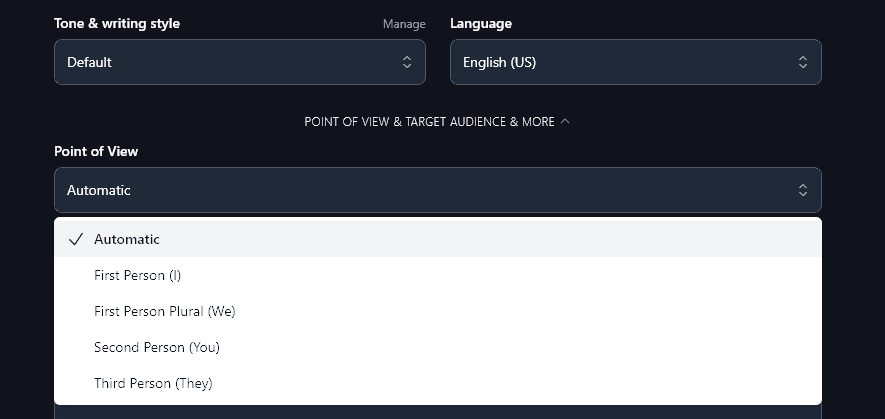Click the Language field label
This screenshot has height=419, width=885.
click(481, 23)
